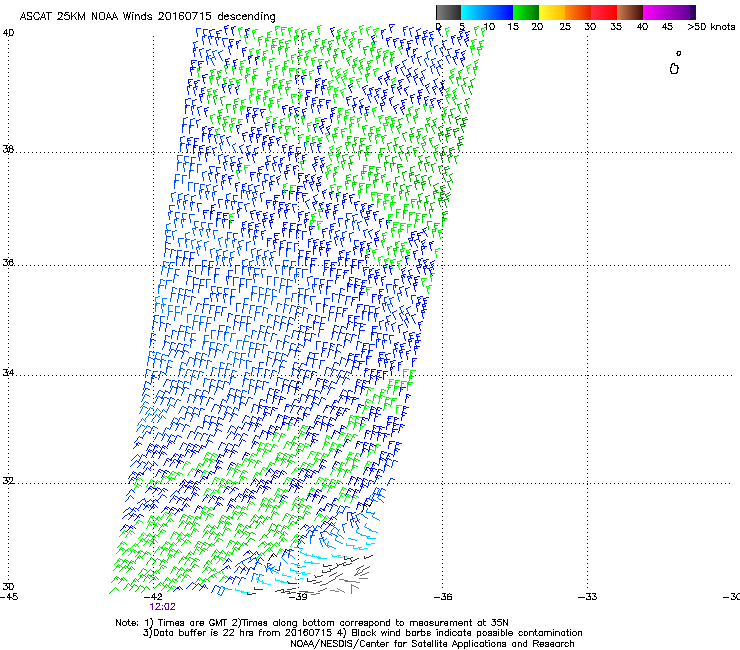Click latitude label '36'

[x=8, y=262]
